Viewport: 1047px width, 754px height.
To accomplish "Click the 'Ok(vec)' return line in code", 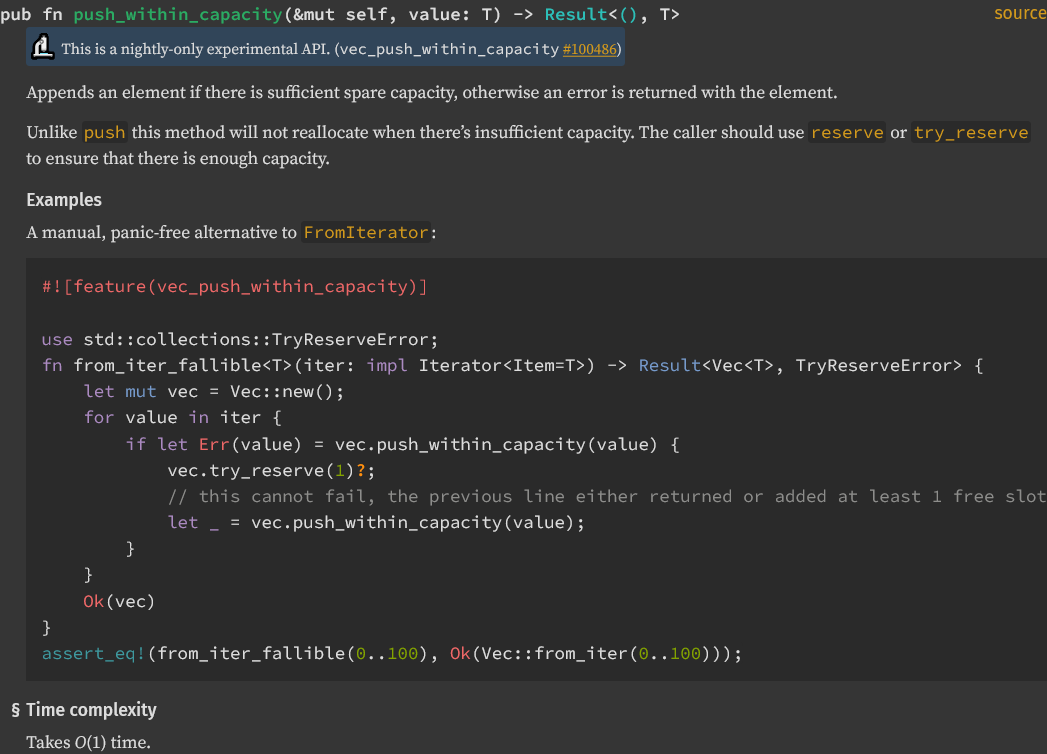I will click(x=119, y=602).
